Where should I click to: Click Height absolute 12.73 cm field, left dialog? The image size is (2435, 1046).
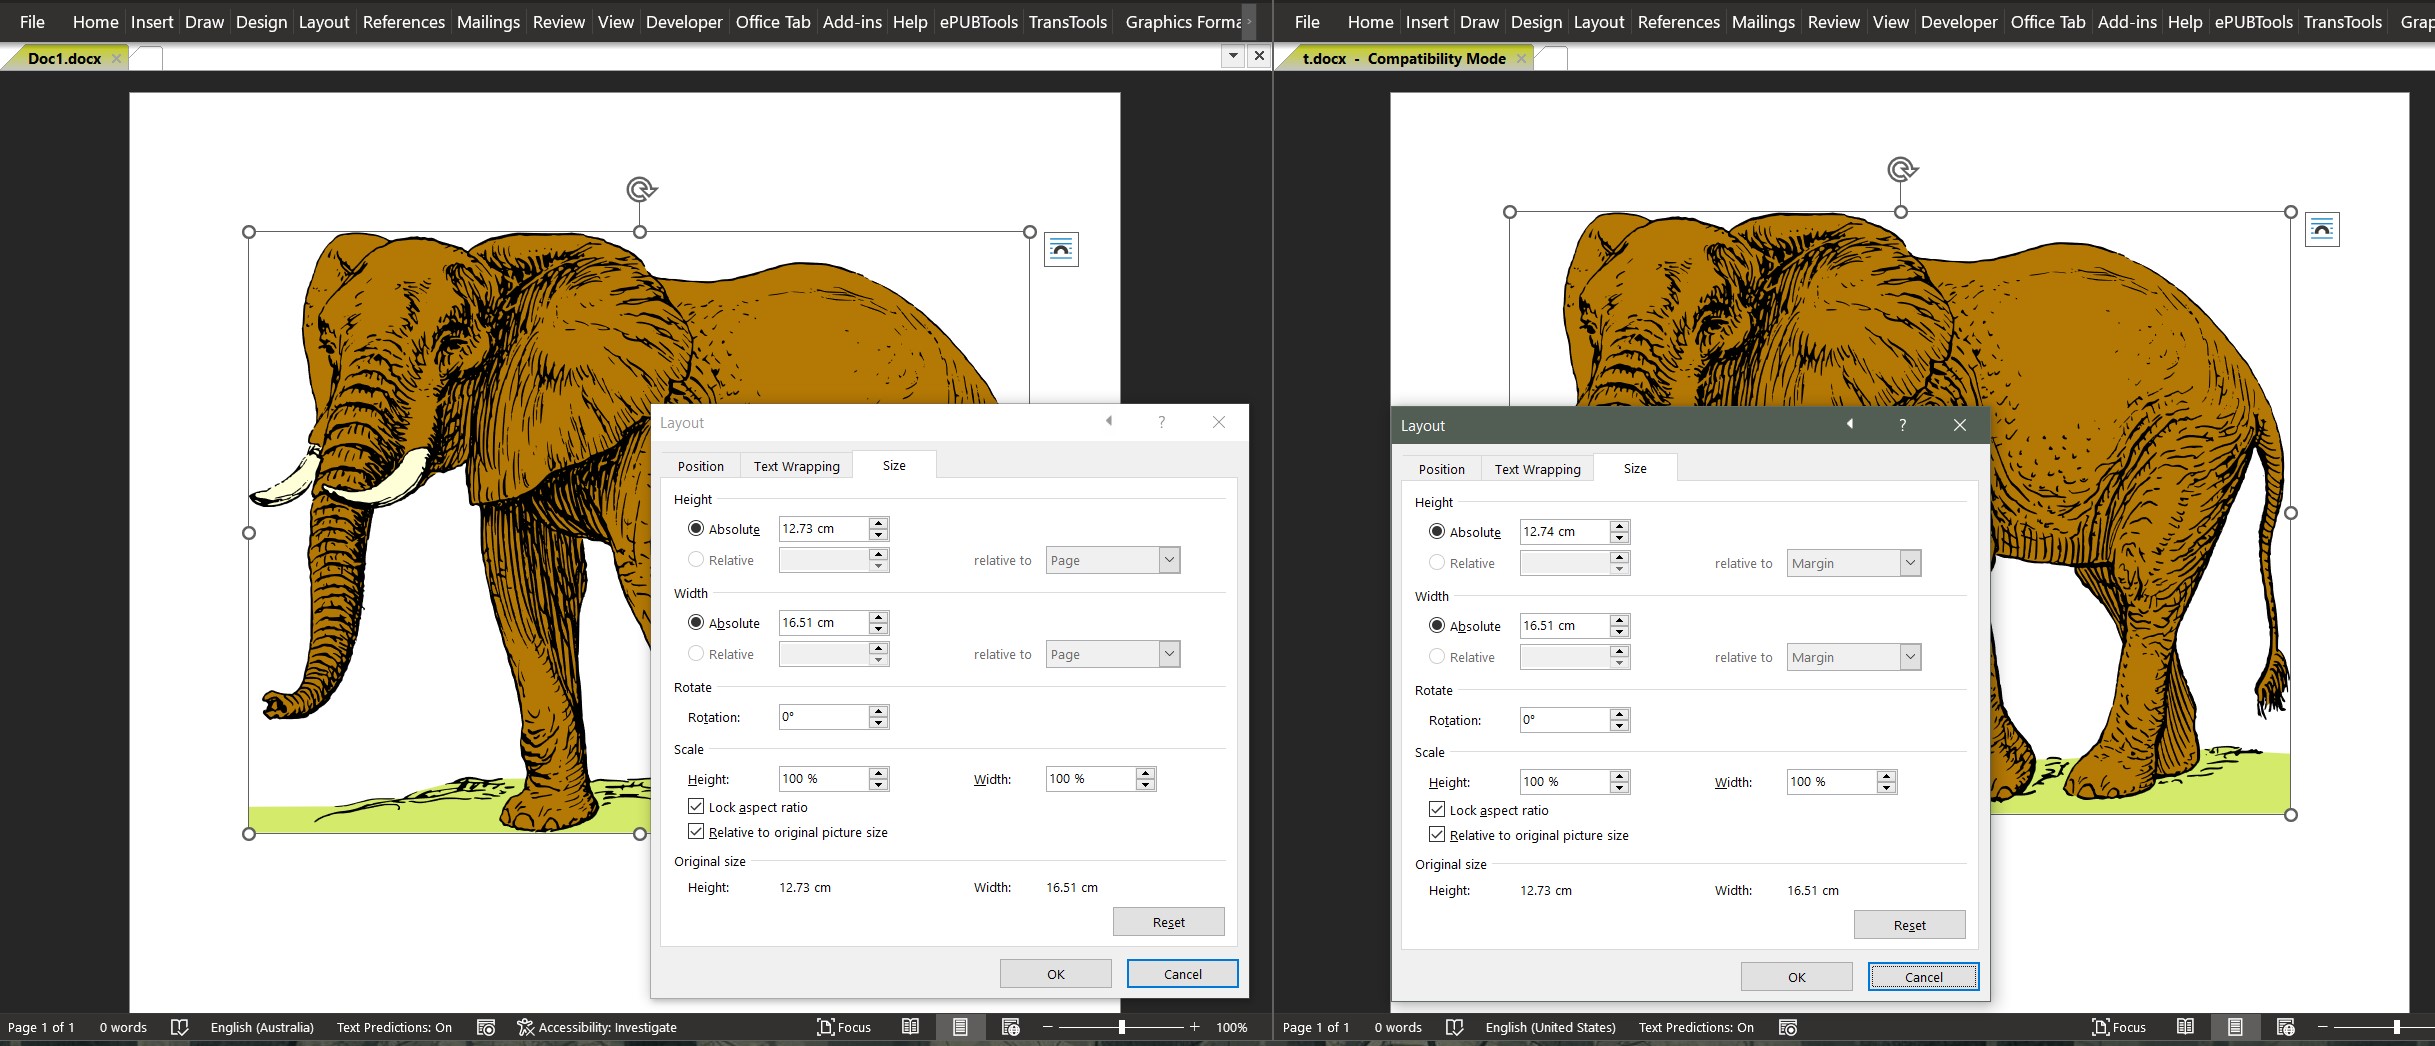824,528
